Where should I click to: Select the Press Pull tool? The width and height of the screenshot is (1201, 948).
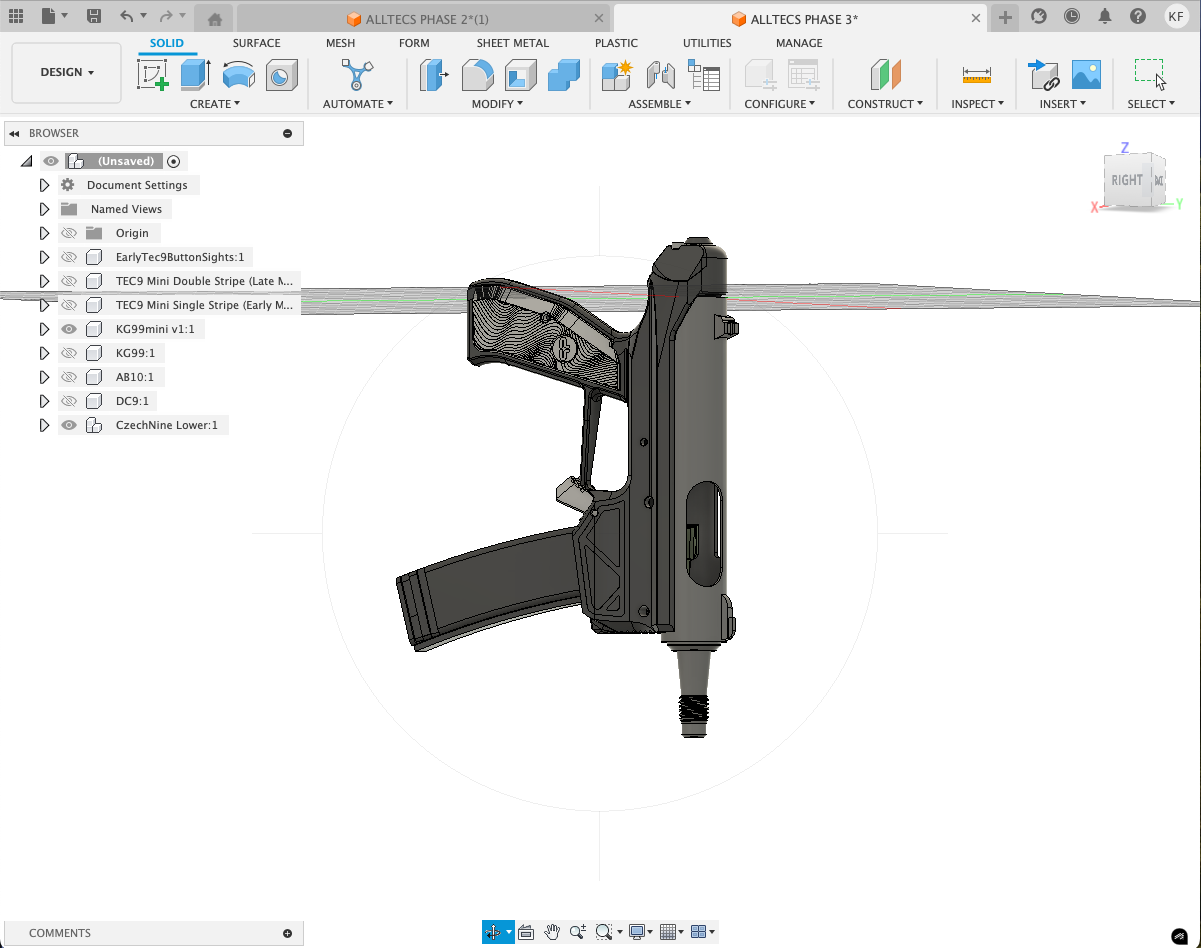click(x=435, y=75)
